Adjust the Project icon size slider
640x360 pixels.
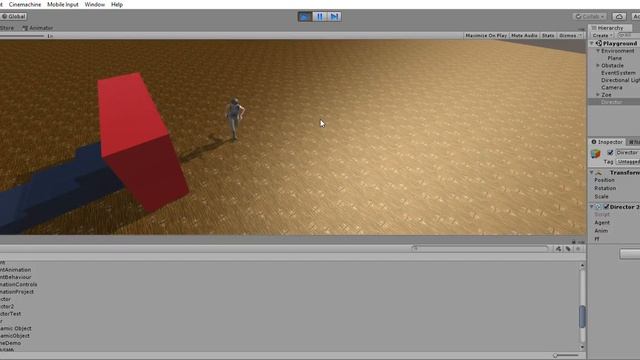point(566,356)
